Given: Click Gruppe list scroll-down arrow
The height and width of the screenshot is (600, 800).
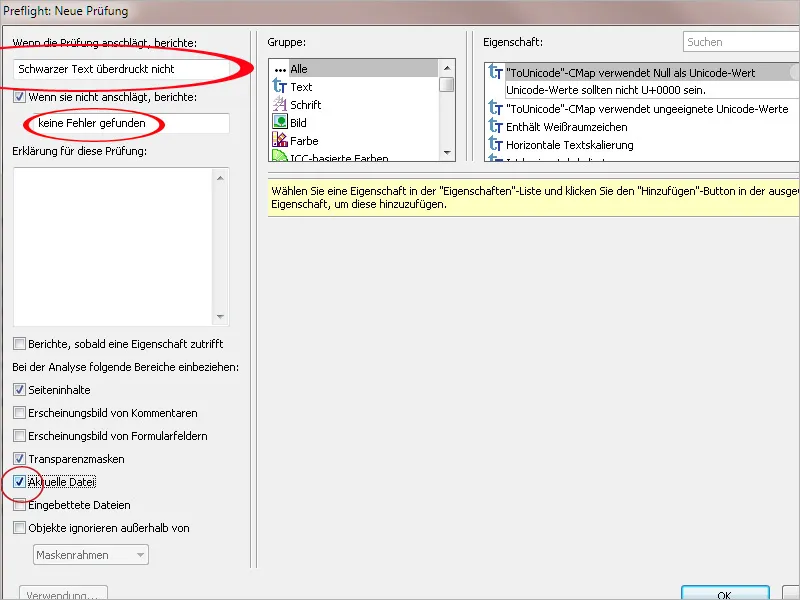Looking at the screenshot, I should pyautogui.click(x=447, y=153).
